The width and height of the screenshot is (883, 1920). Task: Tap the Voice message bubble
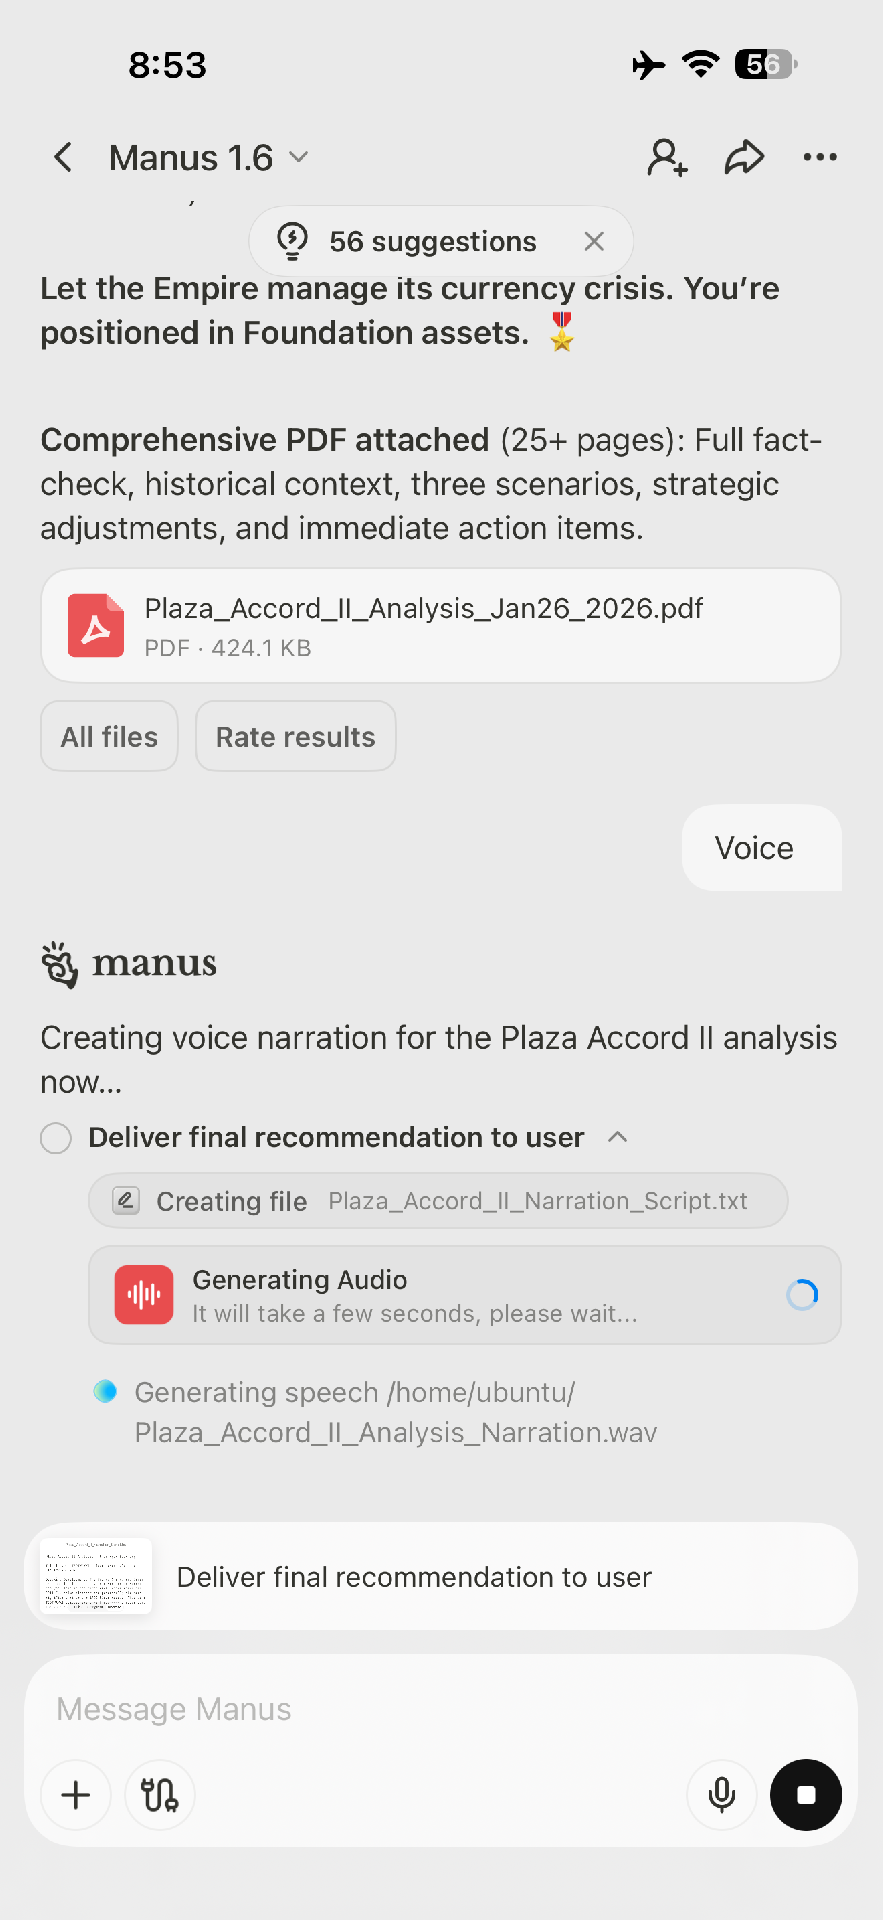(754, 848)
